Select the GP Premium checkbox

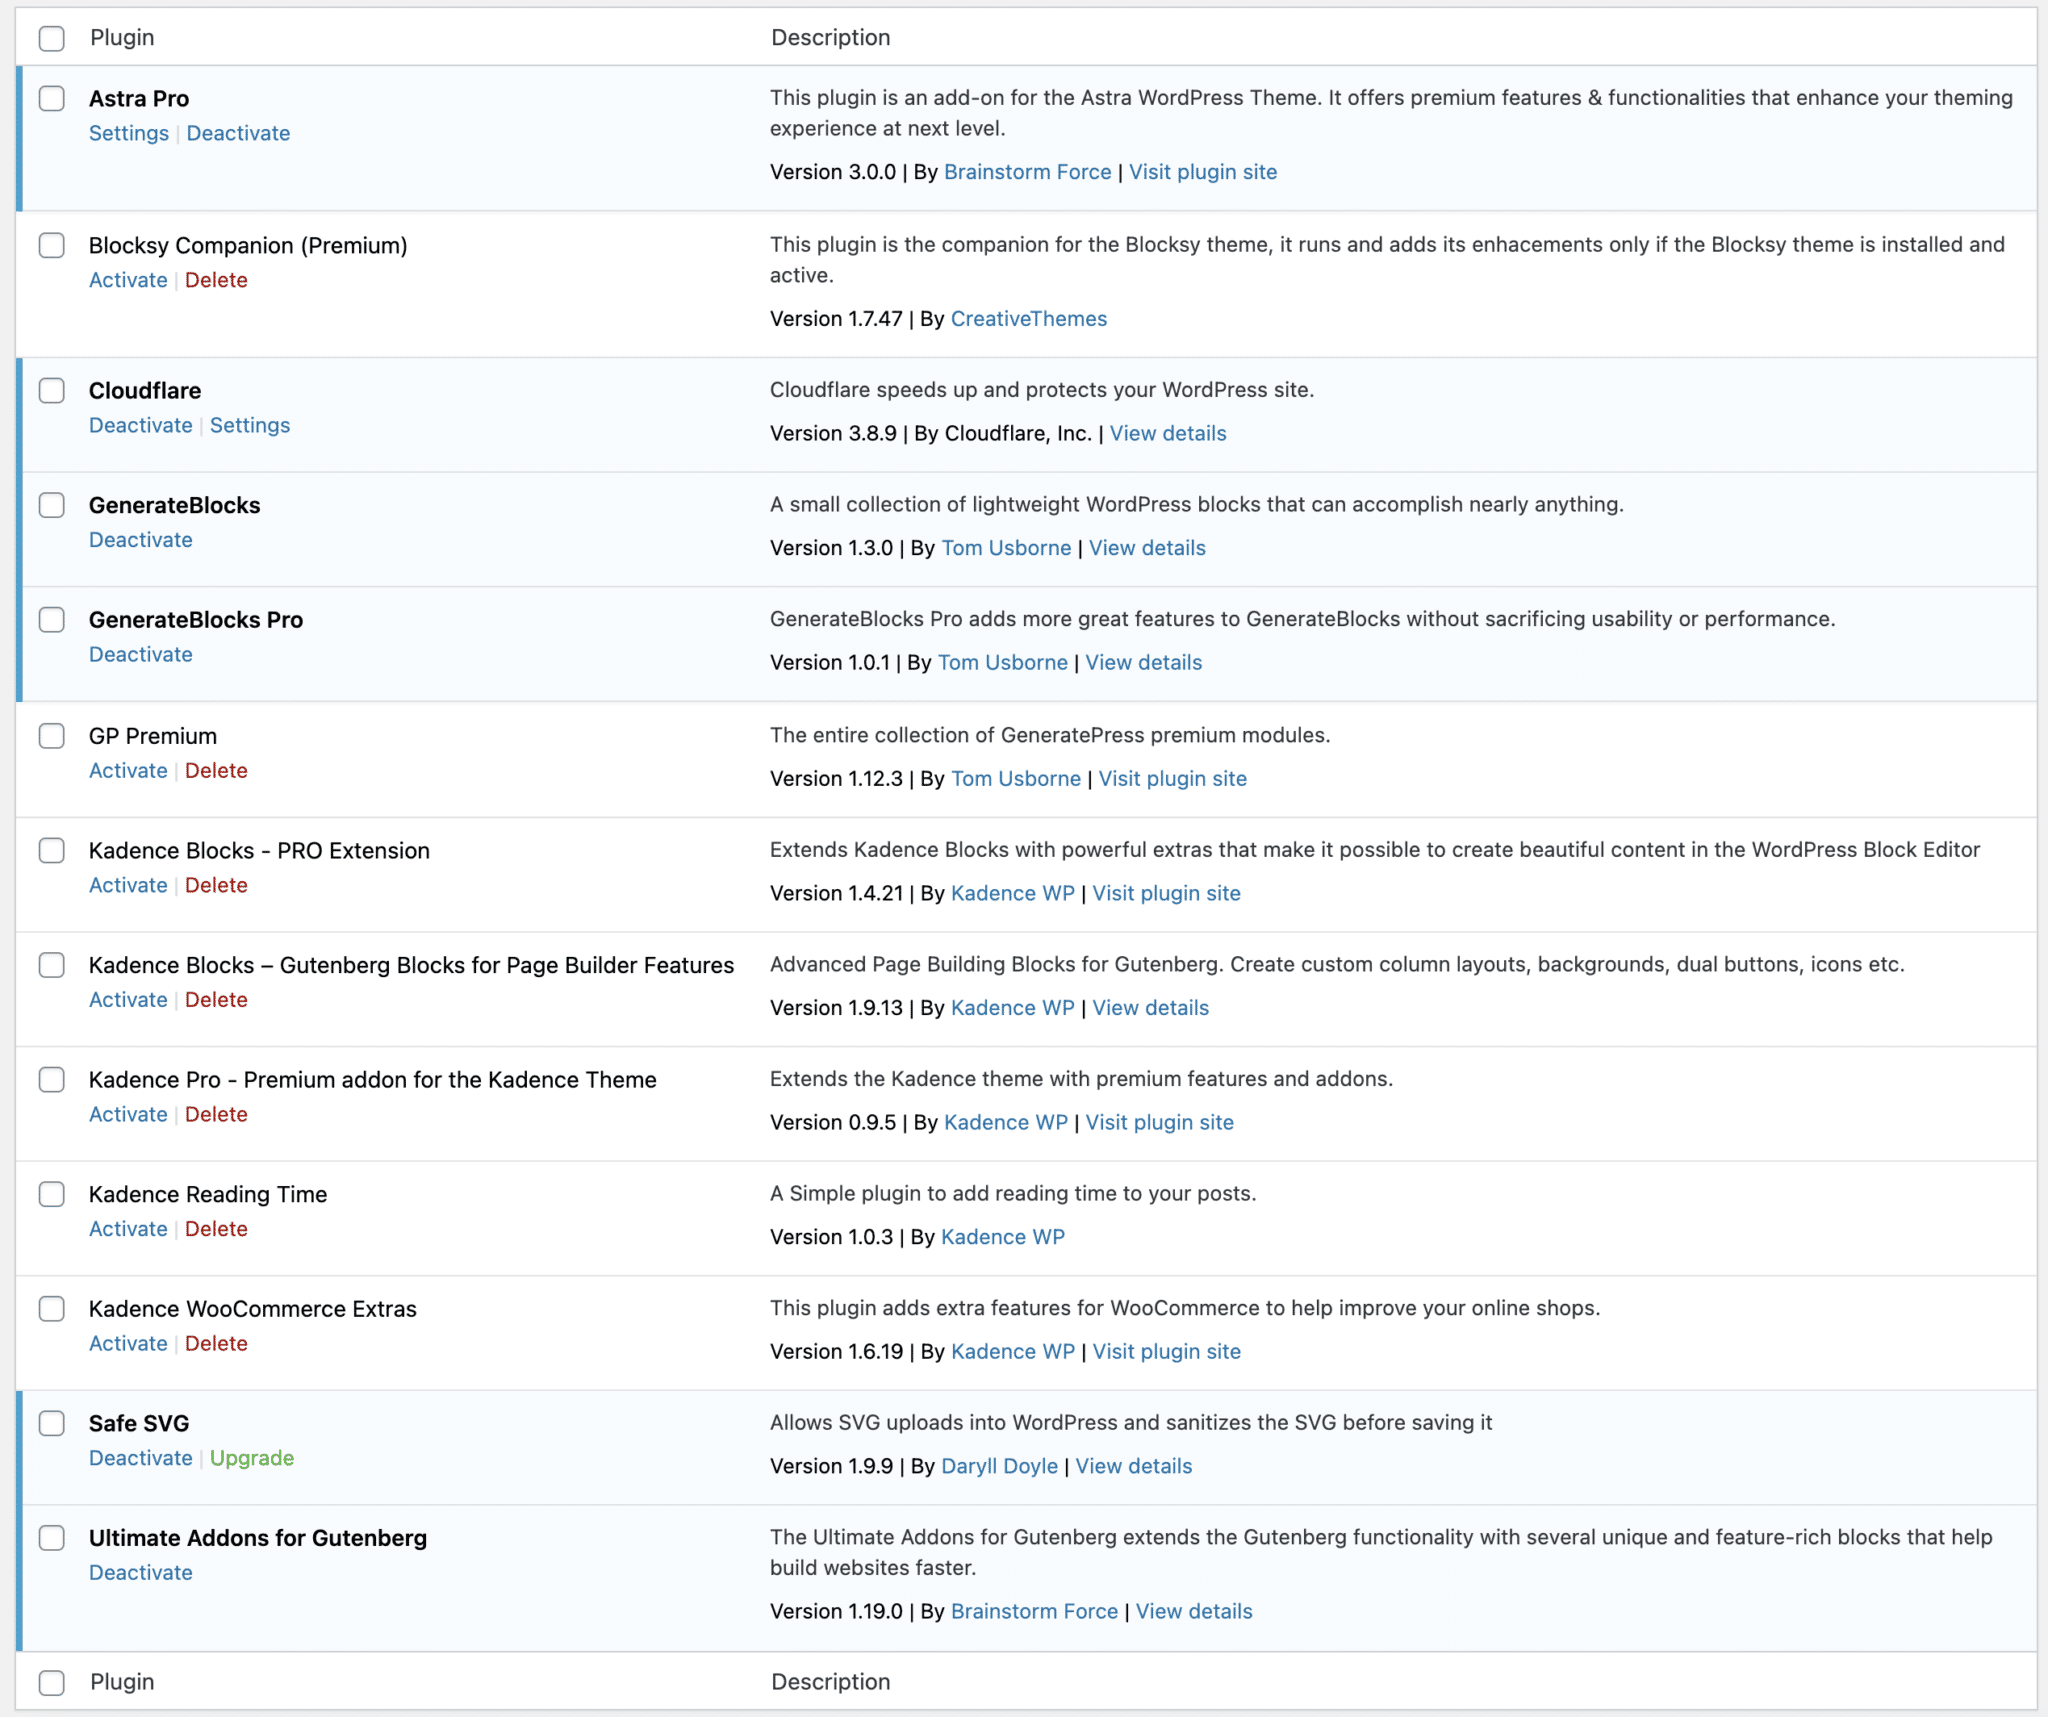pyautogui.click(x=52, y=736)
